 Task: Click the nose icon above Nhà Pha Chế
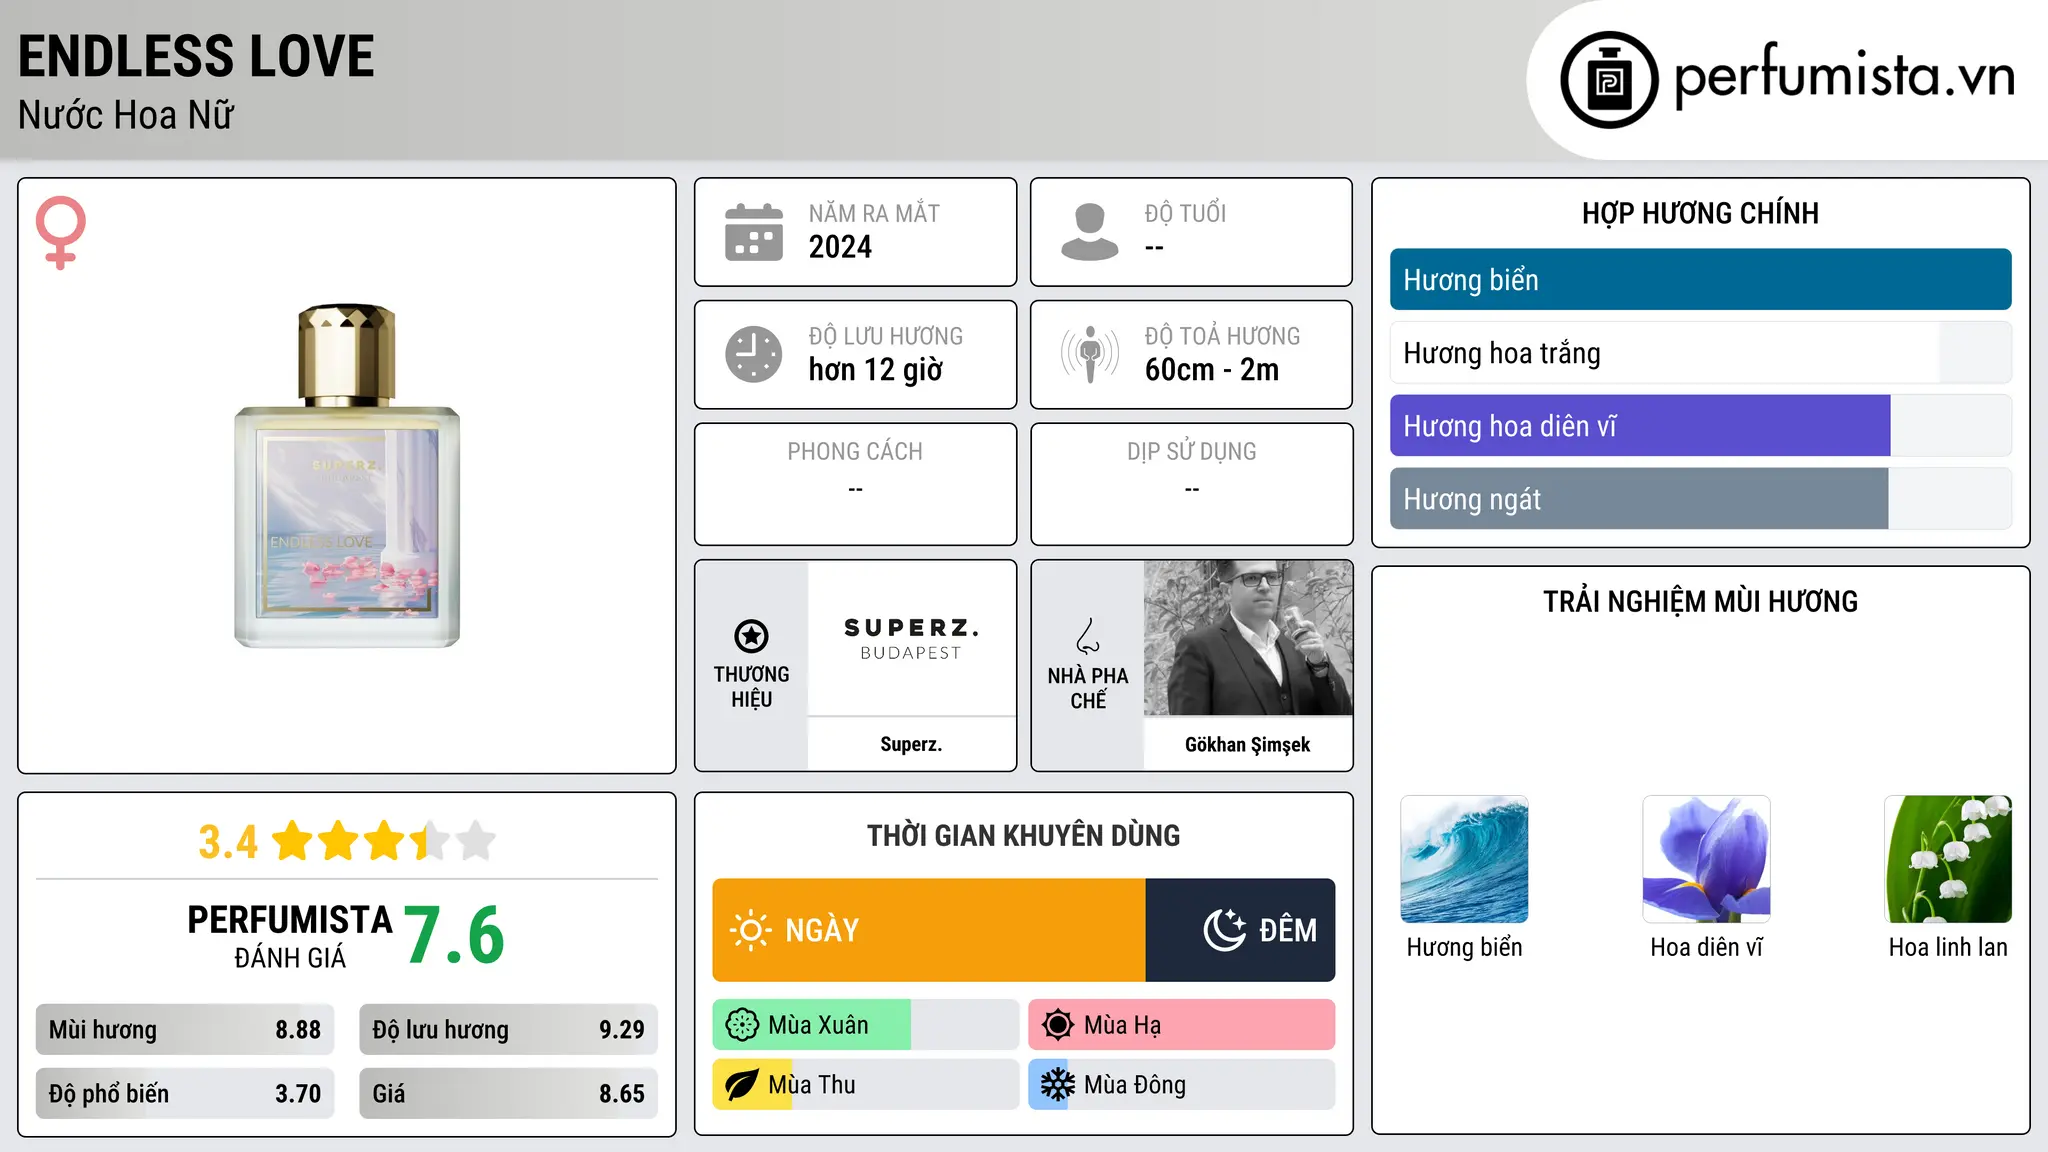[1088, 636]
